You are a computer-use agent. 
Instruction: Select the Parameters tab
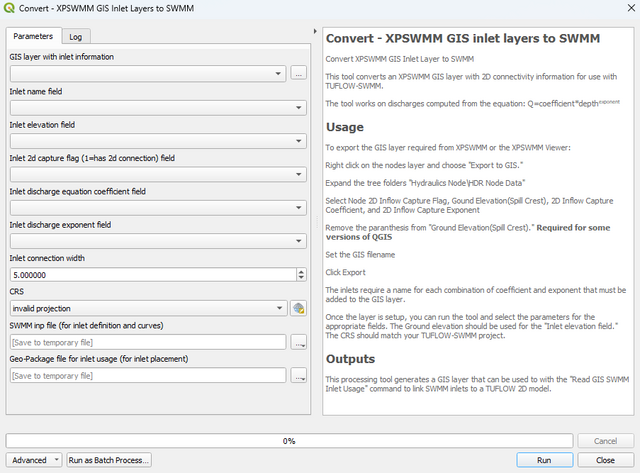click(x=33, y=36)
